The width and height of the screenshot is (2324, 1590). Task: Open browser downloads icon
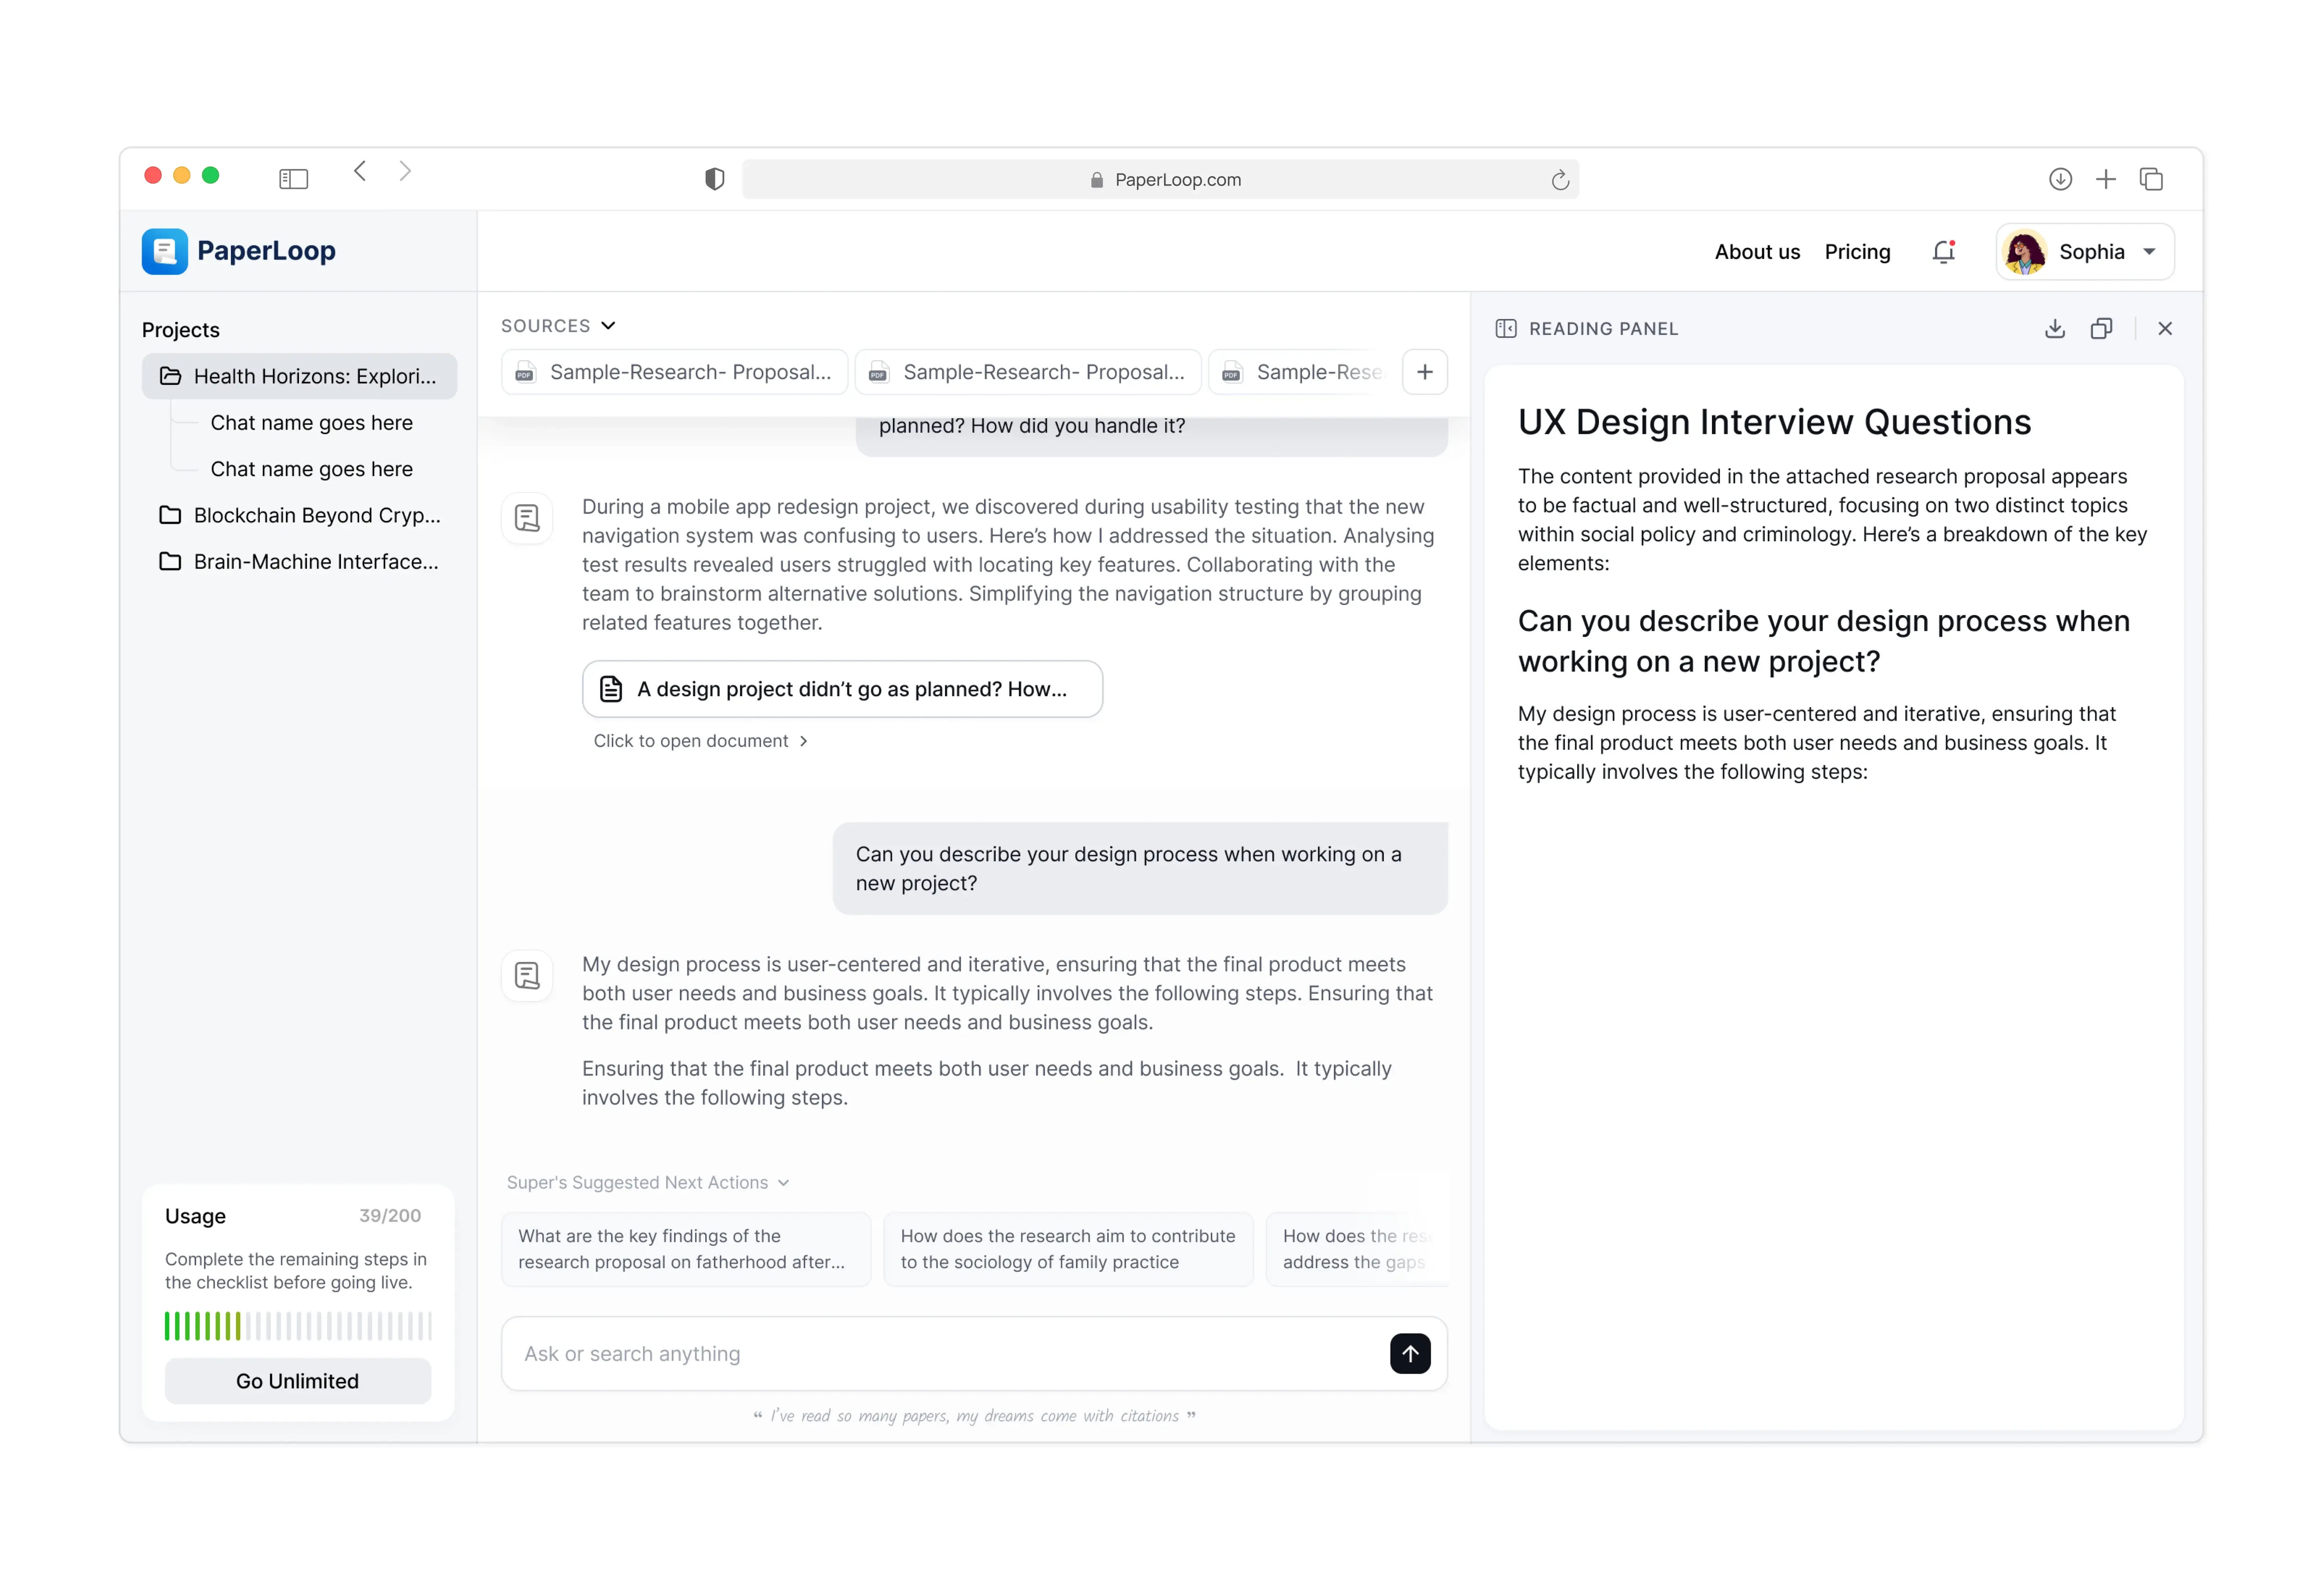click(2060, 179)
